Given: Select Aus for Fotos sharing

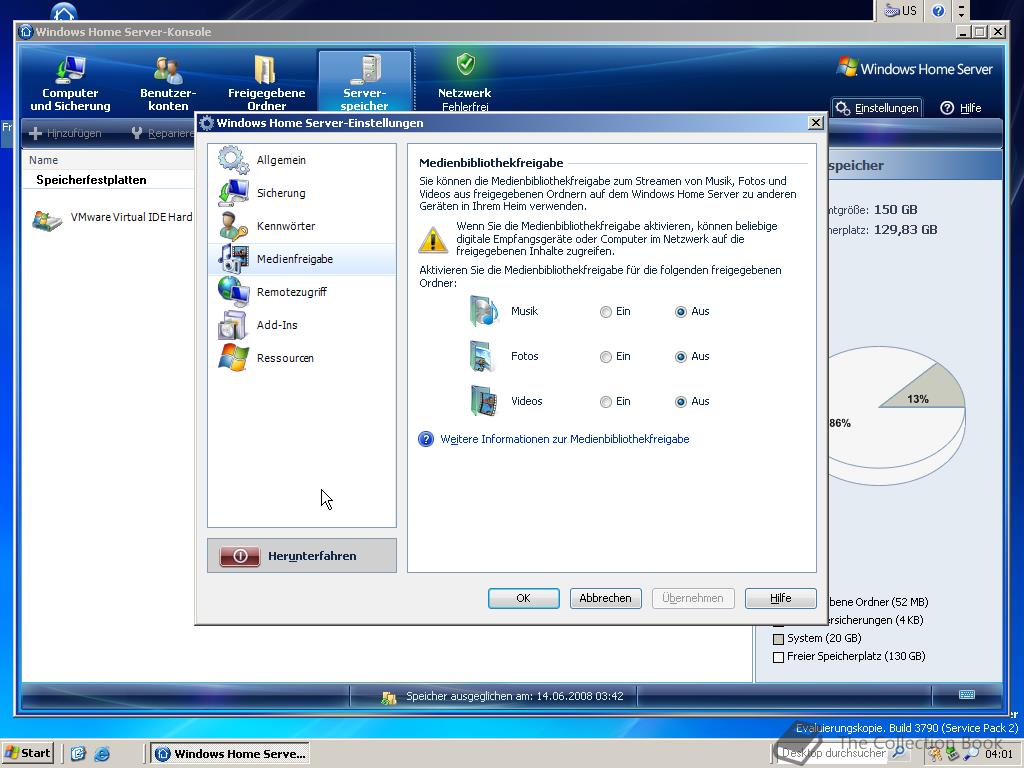Looking at the screenshot, I should click(680, 357).
